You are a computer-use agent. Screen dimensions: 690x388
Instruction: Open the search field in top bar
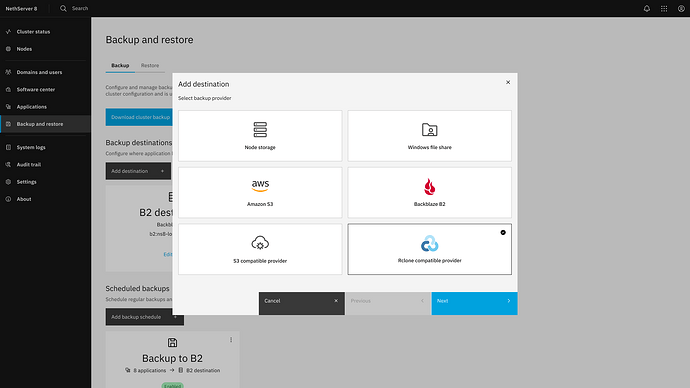click(x=80, y=8)
